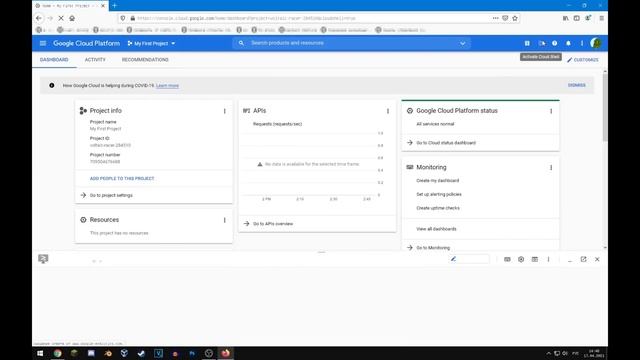Screen dimensions: 640x360
Task: Open APIs card options menu
Action: tap(388, 111)
